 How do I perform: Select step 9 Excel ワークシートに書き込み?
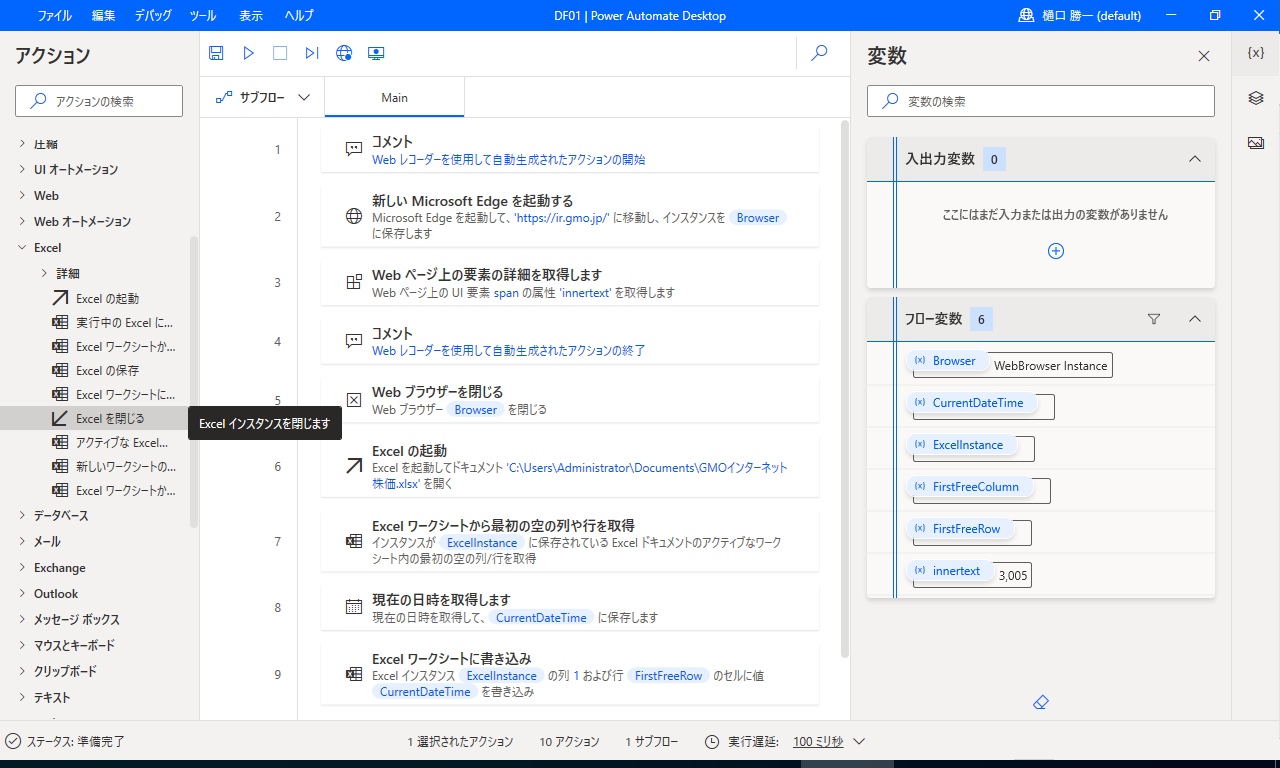click(x=570, y=674)
